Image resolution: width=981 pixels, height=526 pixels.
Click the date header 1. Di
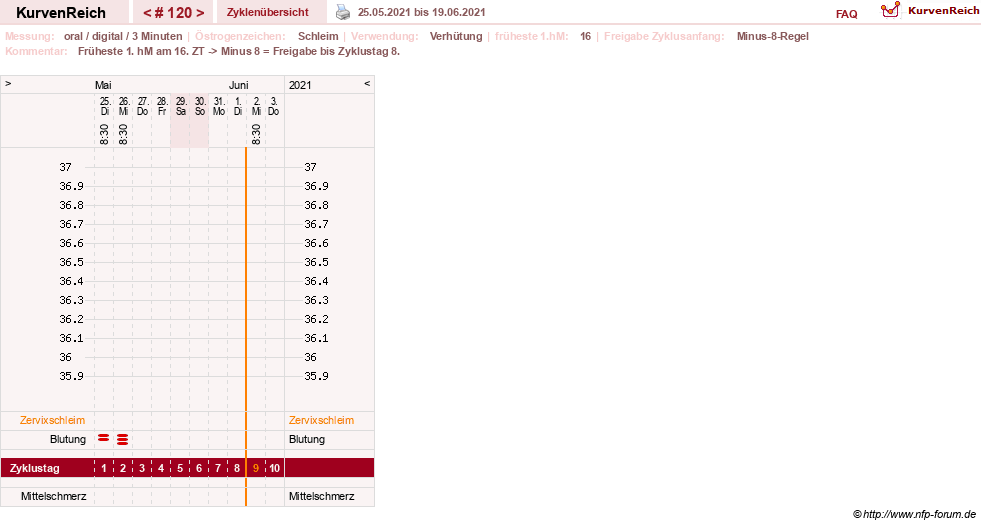click(x=238, y=106)
